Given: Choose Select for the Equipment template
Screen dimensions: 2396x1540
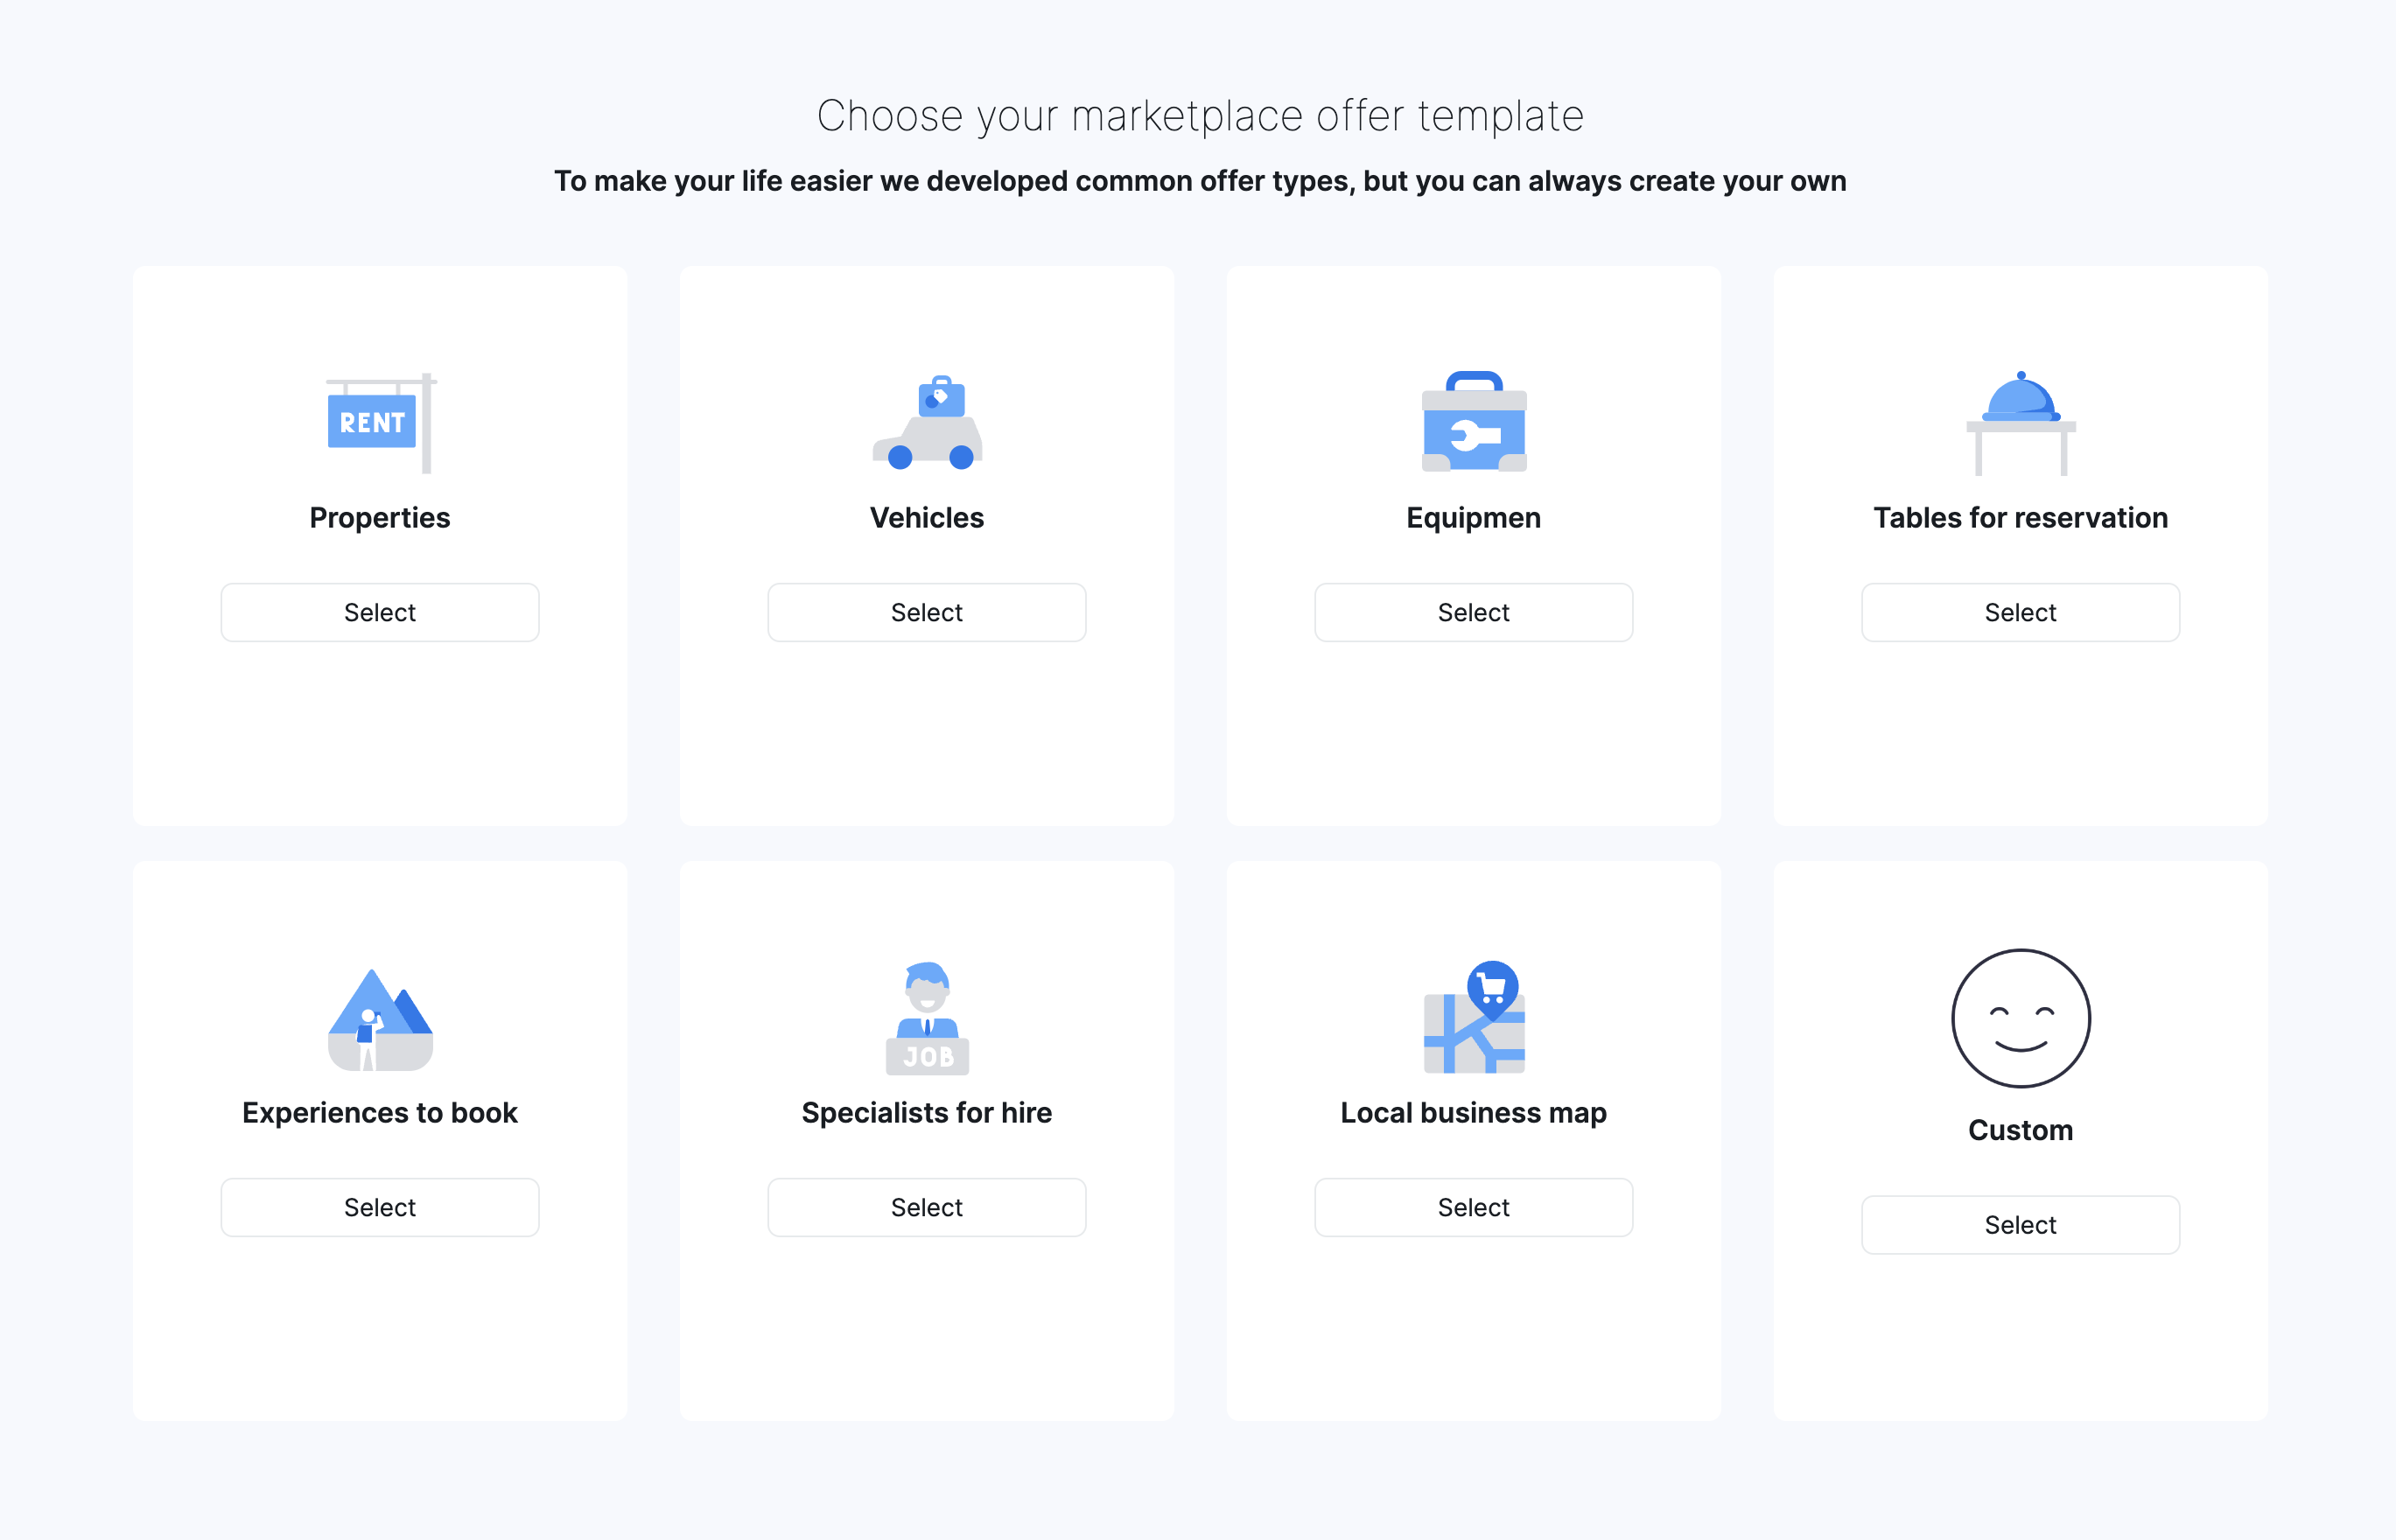Looking at the screenshot, I should (1473, 612).
